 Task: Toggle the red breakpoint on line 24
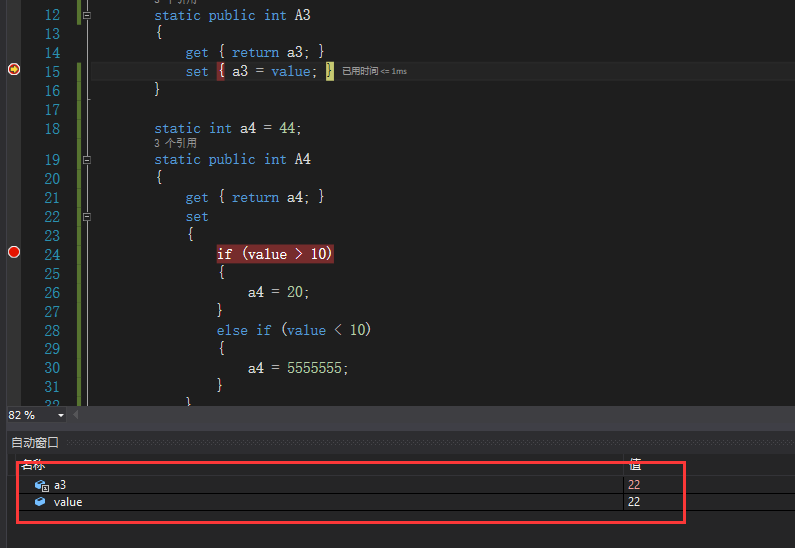14,252
